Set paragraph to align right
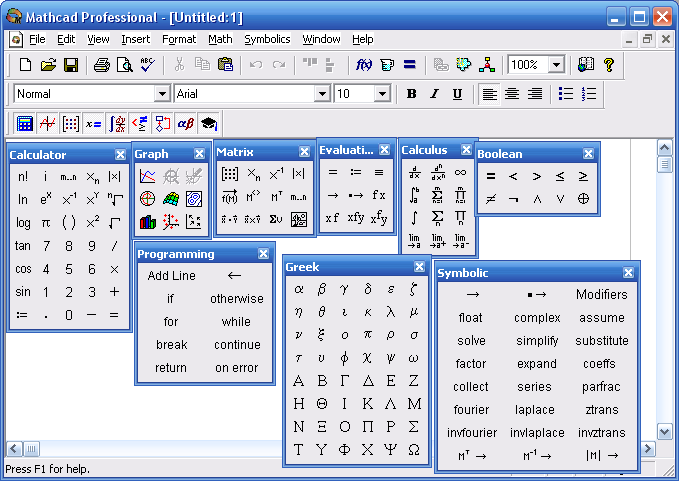This screenshot has height=481, width=679. point(535,94)
